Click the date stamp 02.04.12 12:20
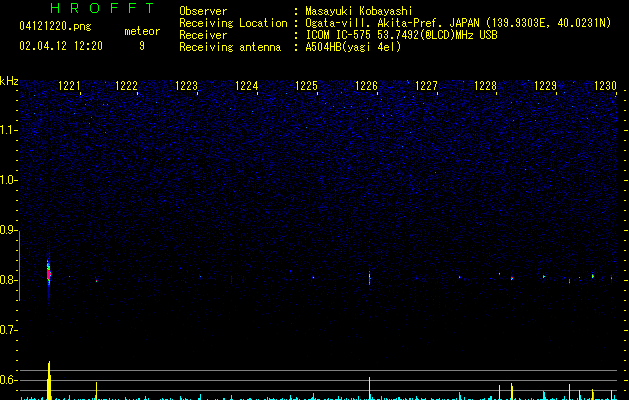The width and height of the screenshot is (629, 400). point(61,46)
